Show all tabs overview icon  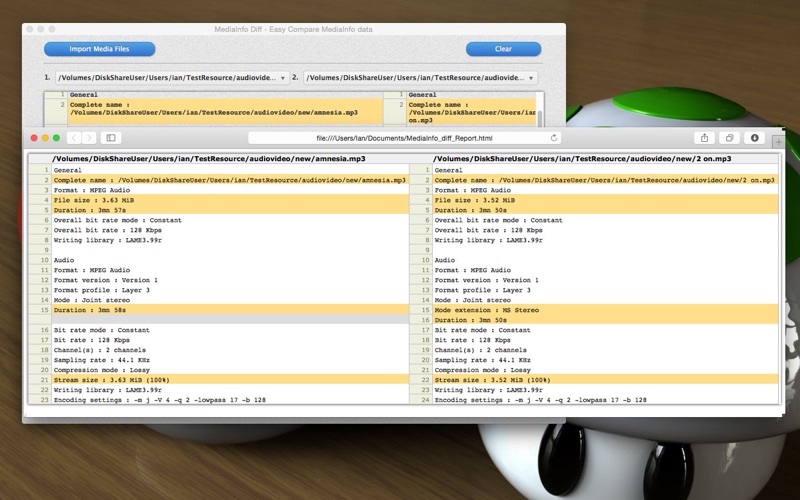tap(730, 138)
